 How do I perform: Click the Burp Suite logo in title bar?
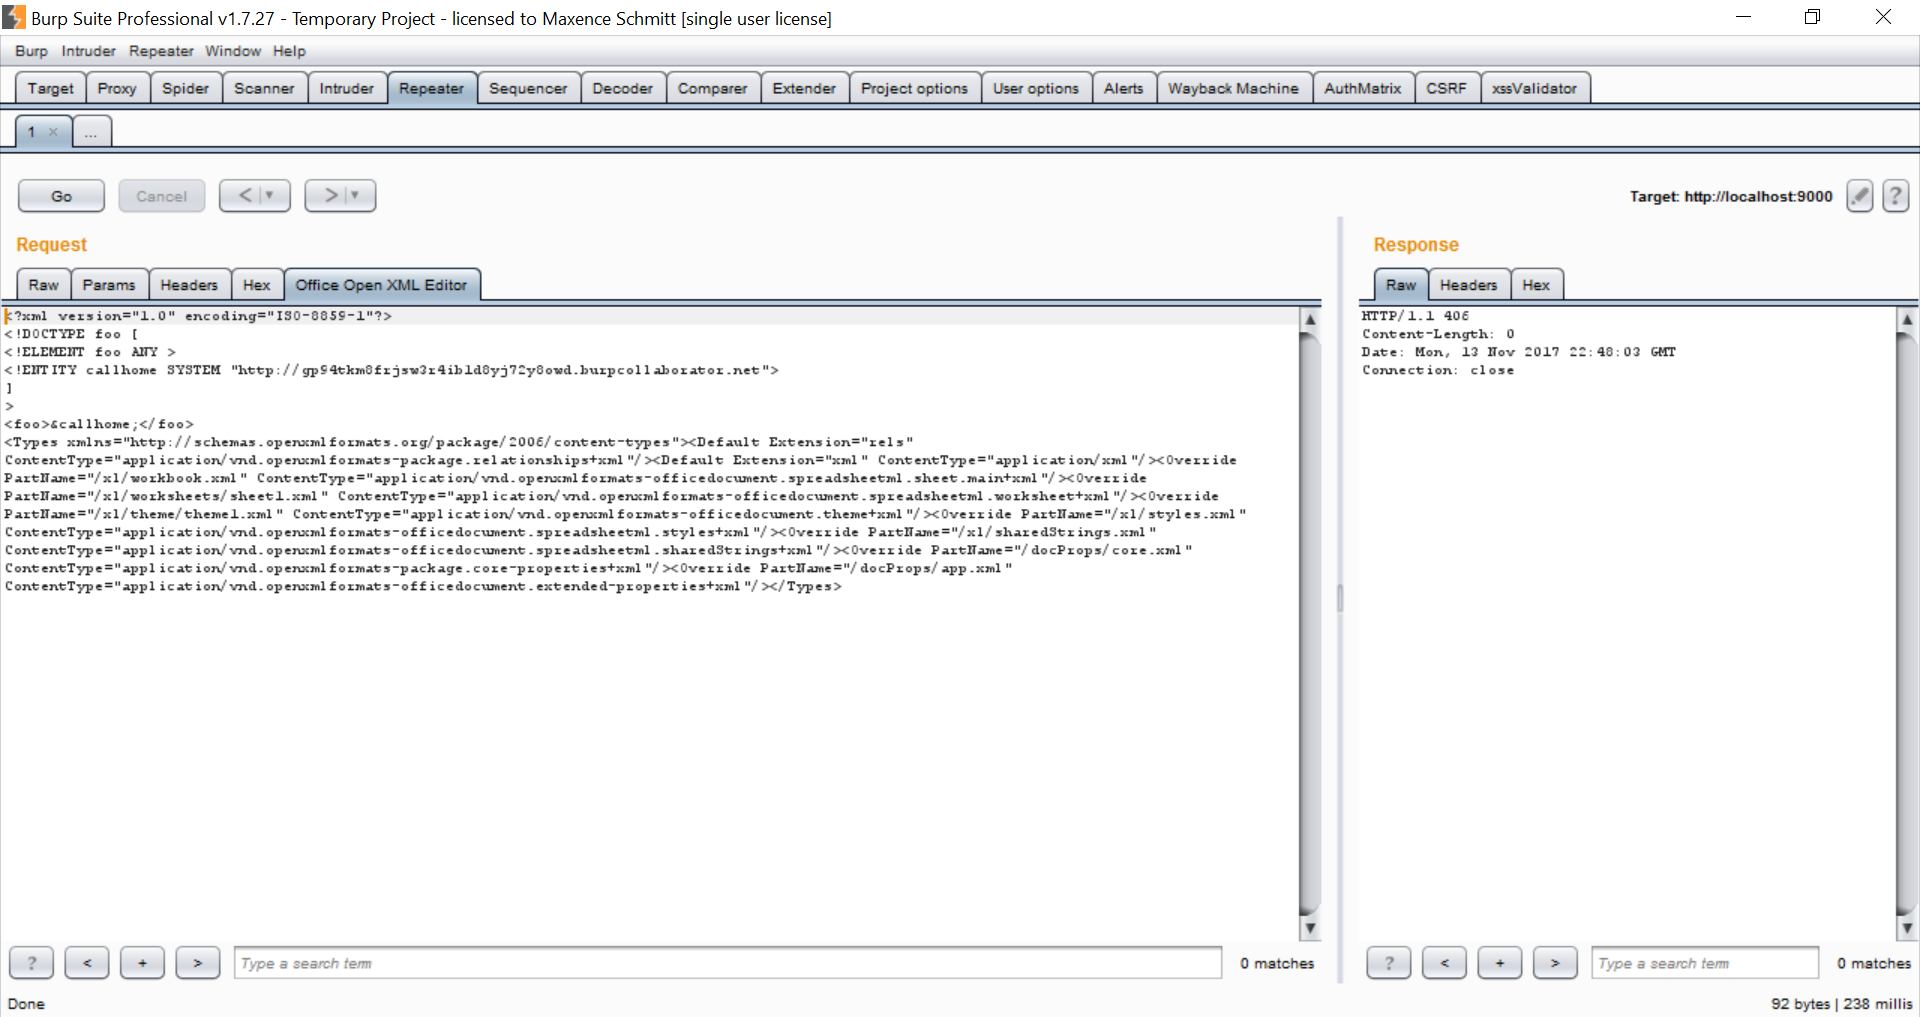pos(14,17)
